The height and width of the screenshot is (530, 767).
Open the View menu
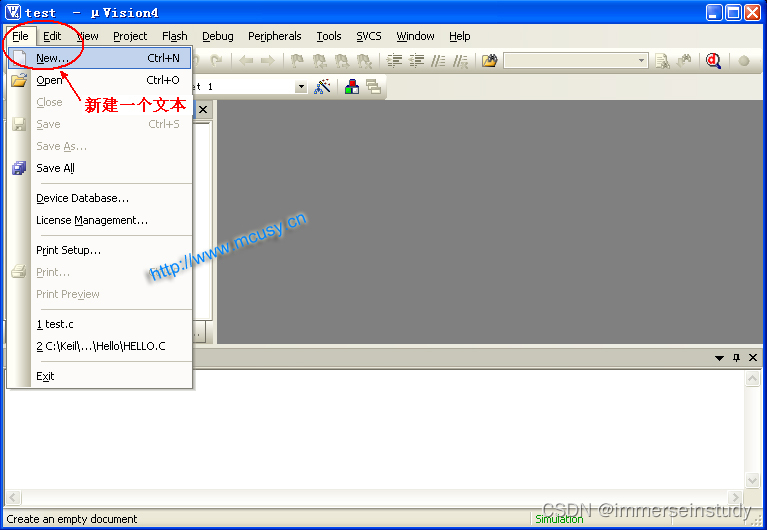pos(88,36)
